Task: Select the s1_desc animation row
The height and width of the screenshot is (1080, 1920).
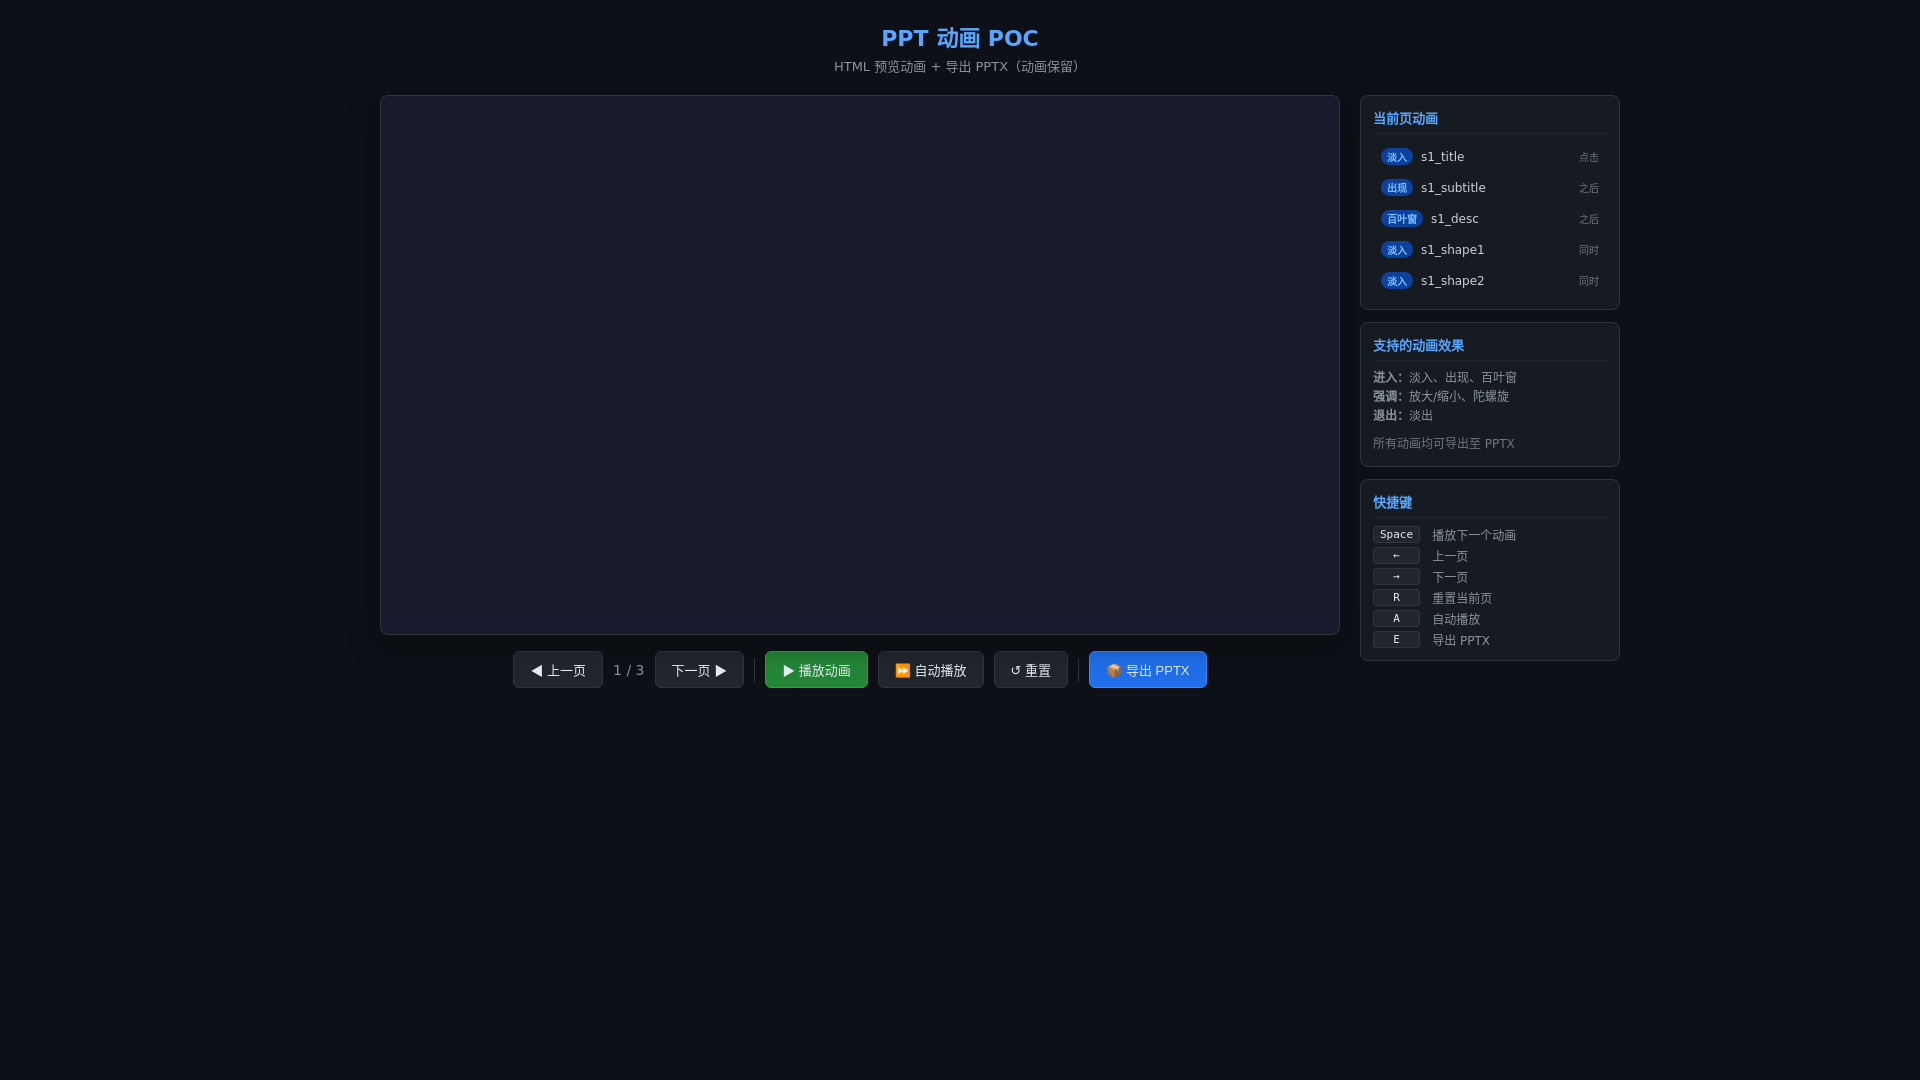Action: tap(1490, 219)
